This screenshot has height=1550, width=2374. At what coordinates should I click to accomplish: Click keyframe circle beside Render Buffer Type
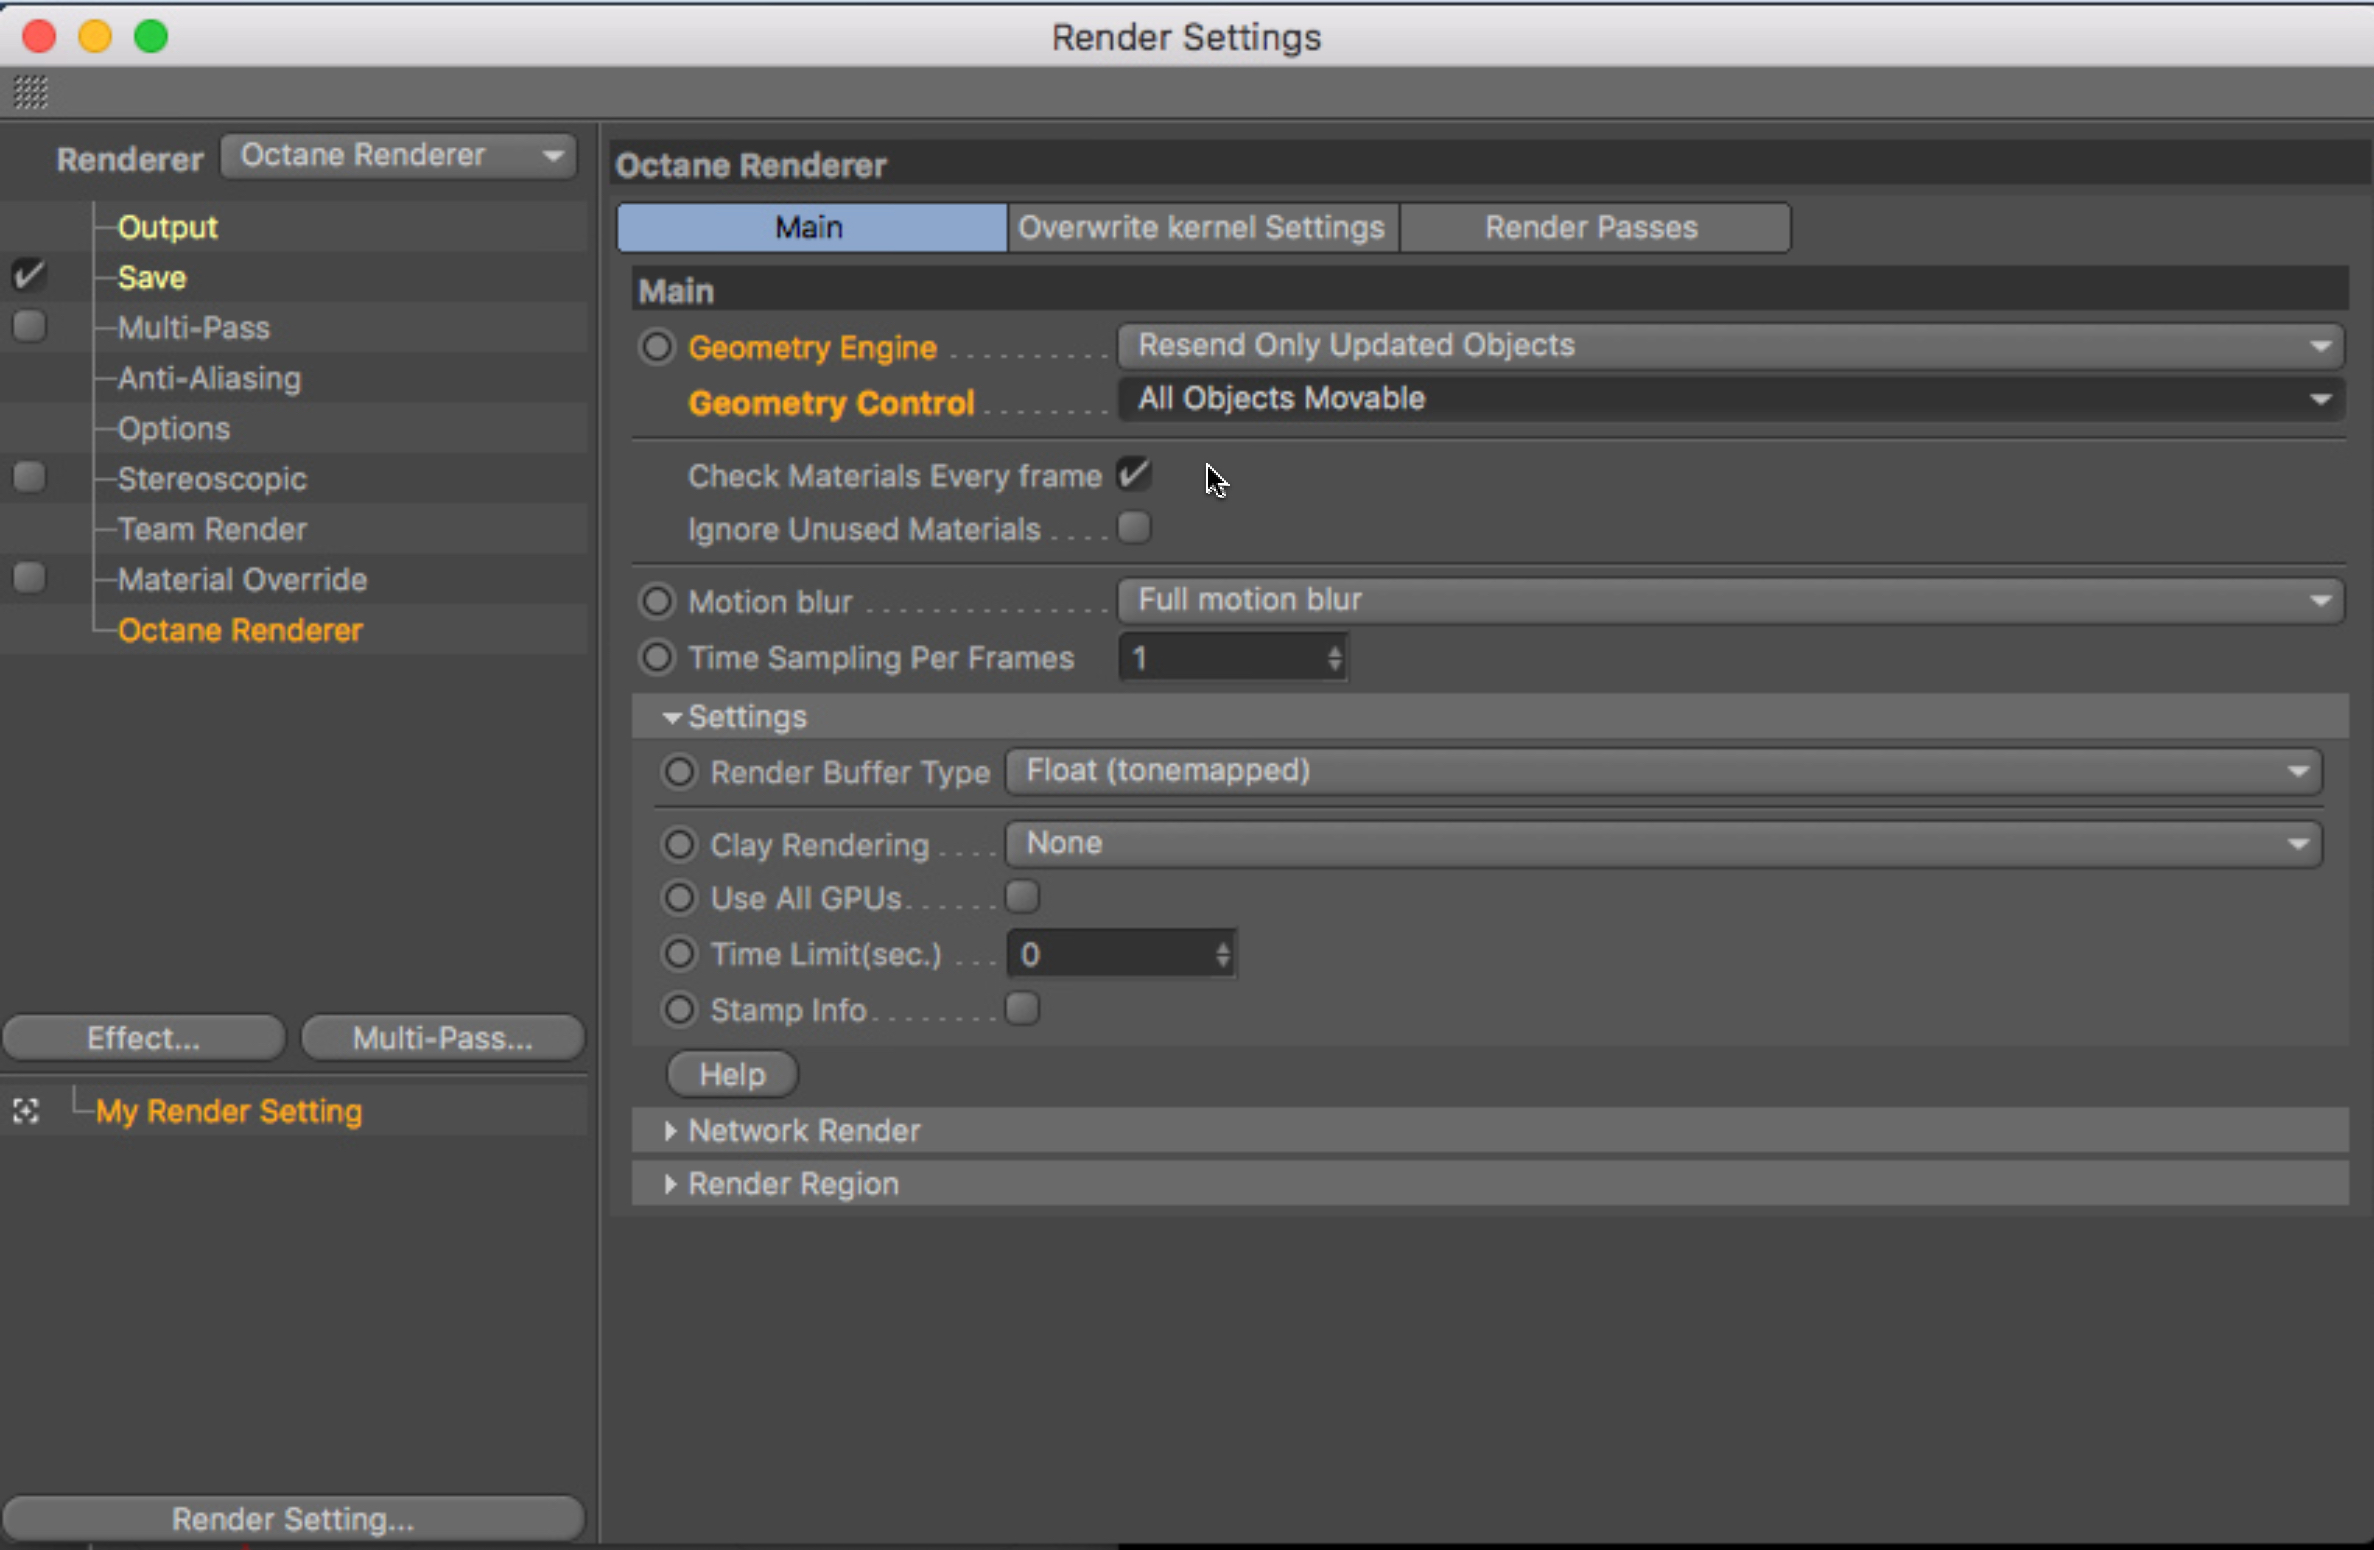point(679,771)
